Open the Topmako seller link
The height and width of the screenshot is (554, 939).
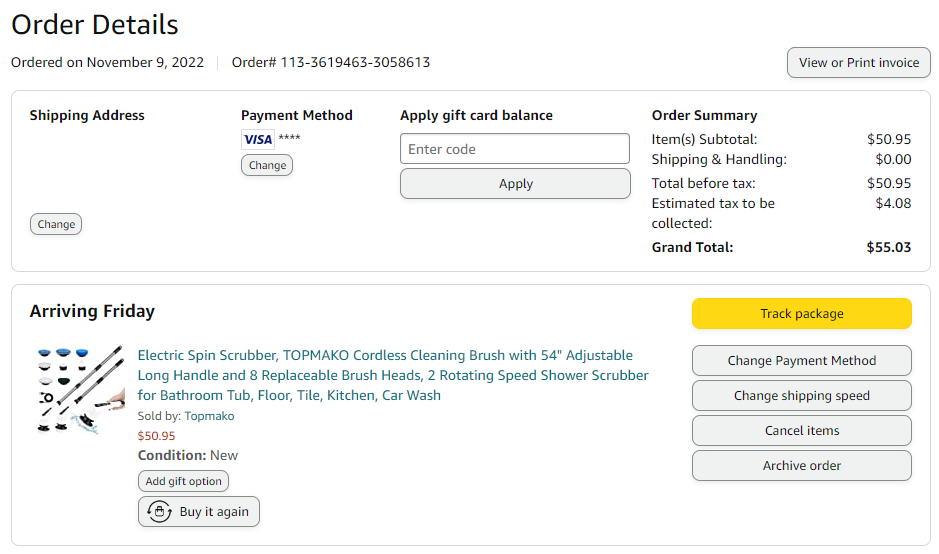pyautogui.click(x=210, y=416)
